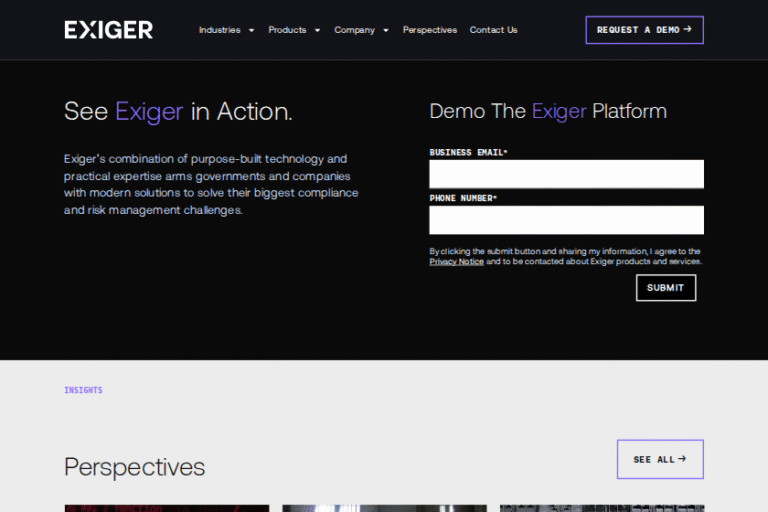This screenshot has height=512, width=768.
Task: Focus the Business Email input field
Action: tap(566, 174)
